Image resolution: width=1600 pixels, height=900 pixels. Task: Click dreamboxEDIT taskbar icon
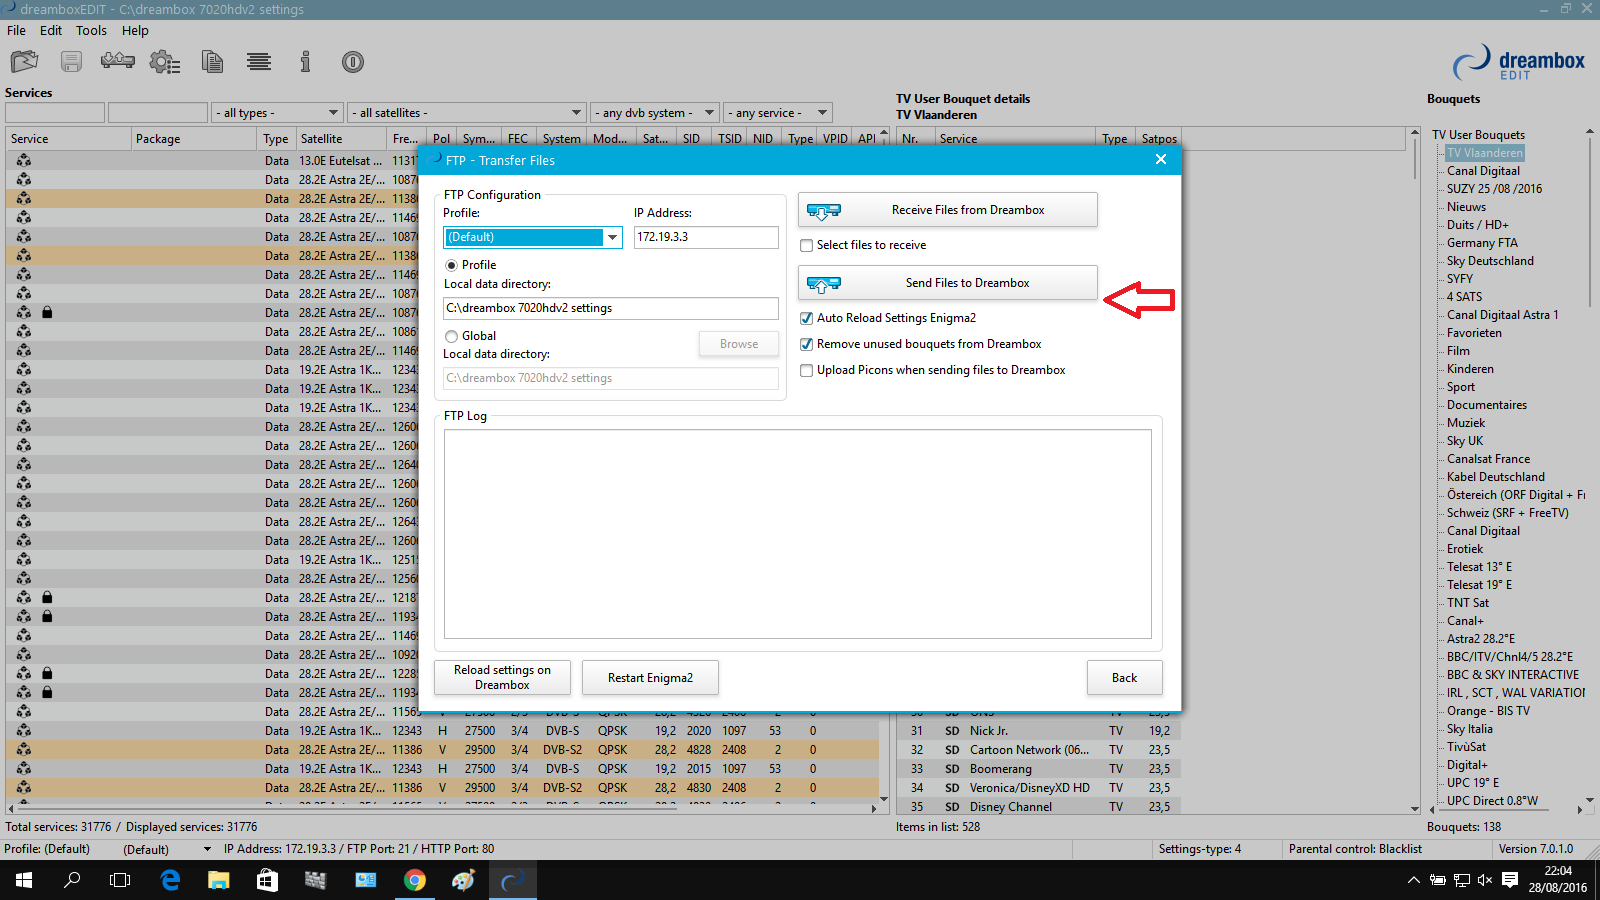tap(512, 880)
